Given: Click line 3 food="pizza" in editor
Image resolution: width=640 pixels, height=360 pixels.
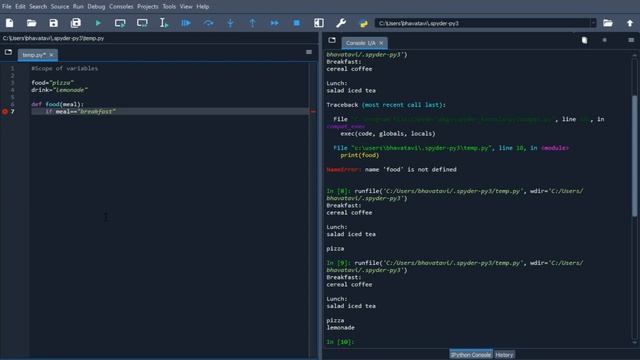Looking at the screenshot, I should coord(52,83).
